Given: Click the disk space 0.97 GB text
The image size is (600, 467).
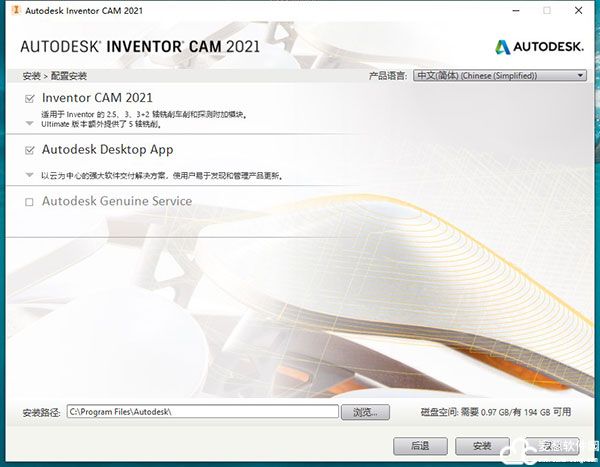Looking at the screenshot, I should coord(496,412).
